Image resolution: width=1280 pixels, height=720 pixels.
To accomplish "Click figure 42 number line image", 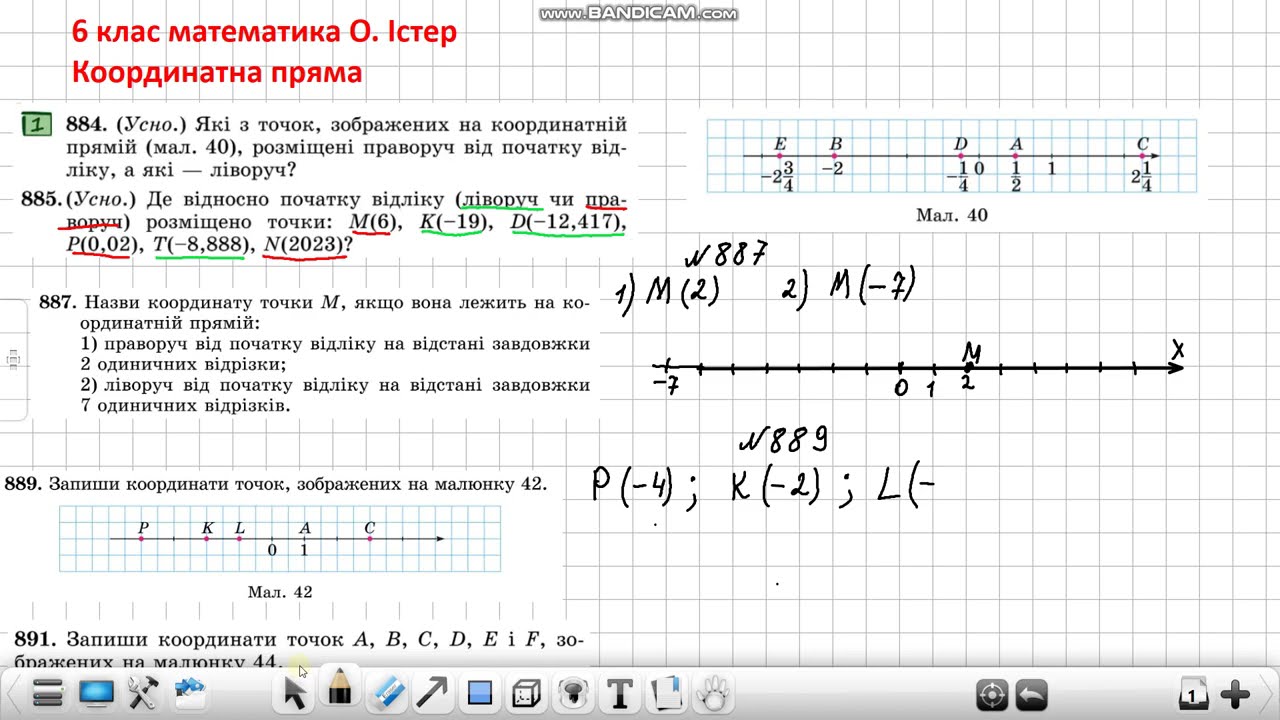I will 280,539.
